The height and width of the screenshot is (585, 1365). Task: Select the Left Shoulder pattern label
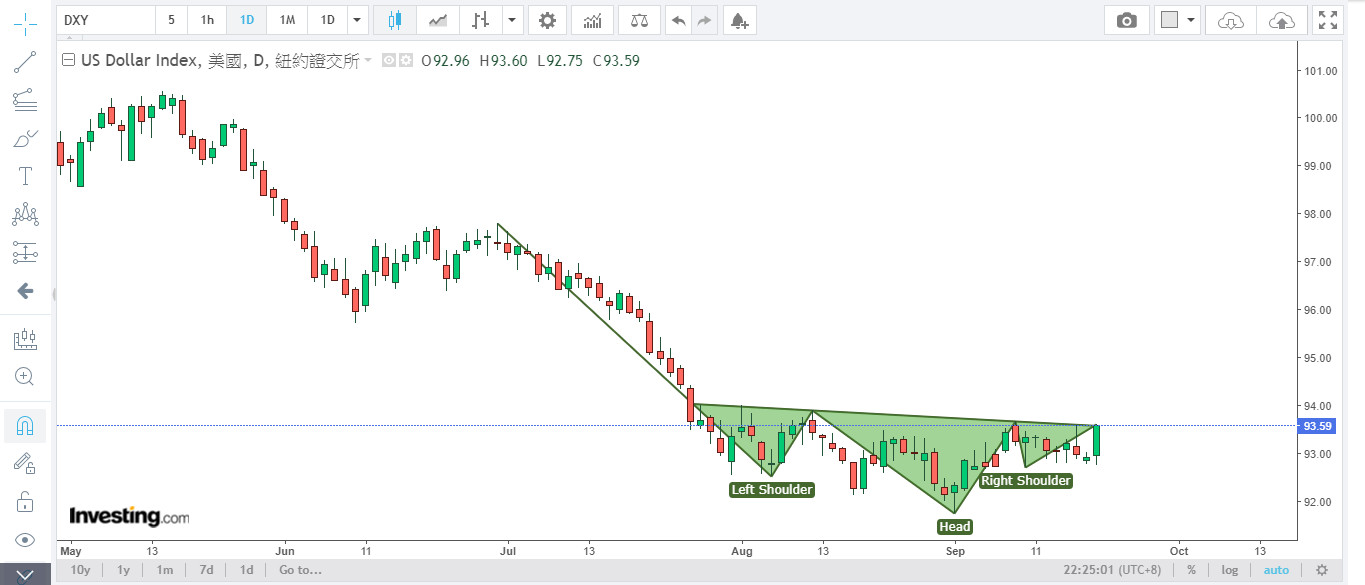pos(772,490)
